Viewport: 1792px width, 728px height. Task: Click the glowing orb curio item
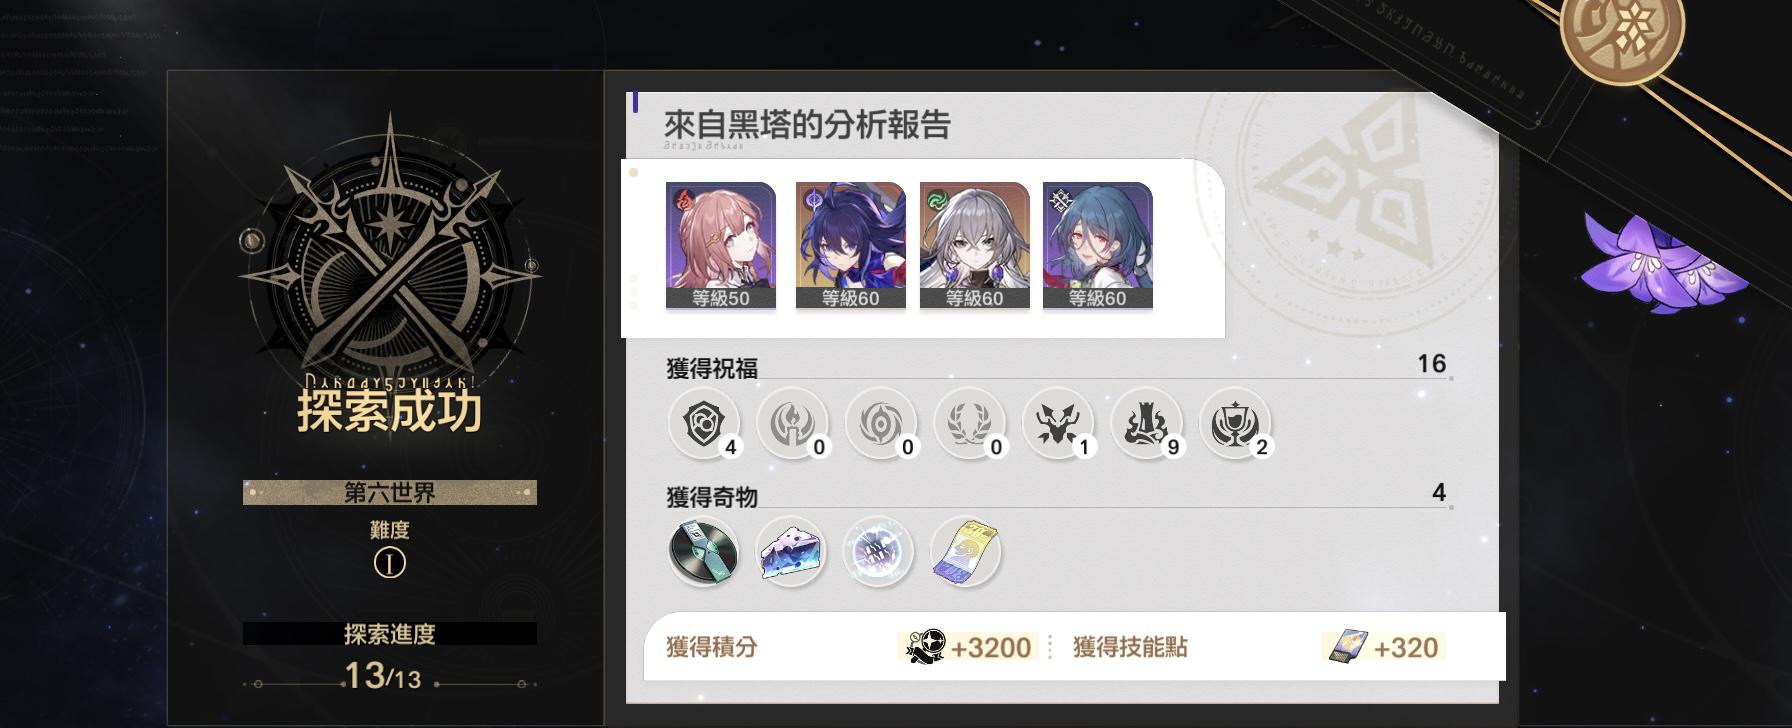[x=878, y=552]
